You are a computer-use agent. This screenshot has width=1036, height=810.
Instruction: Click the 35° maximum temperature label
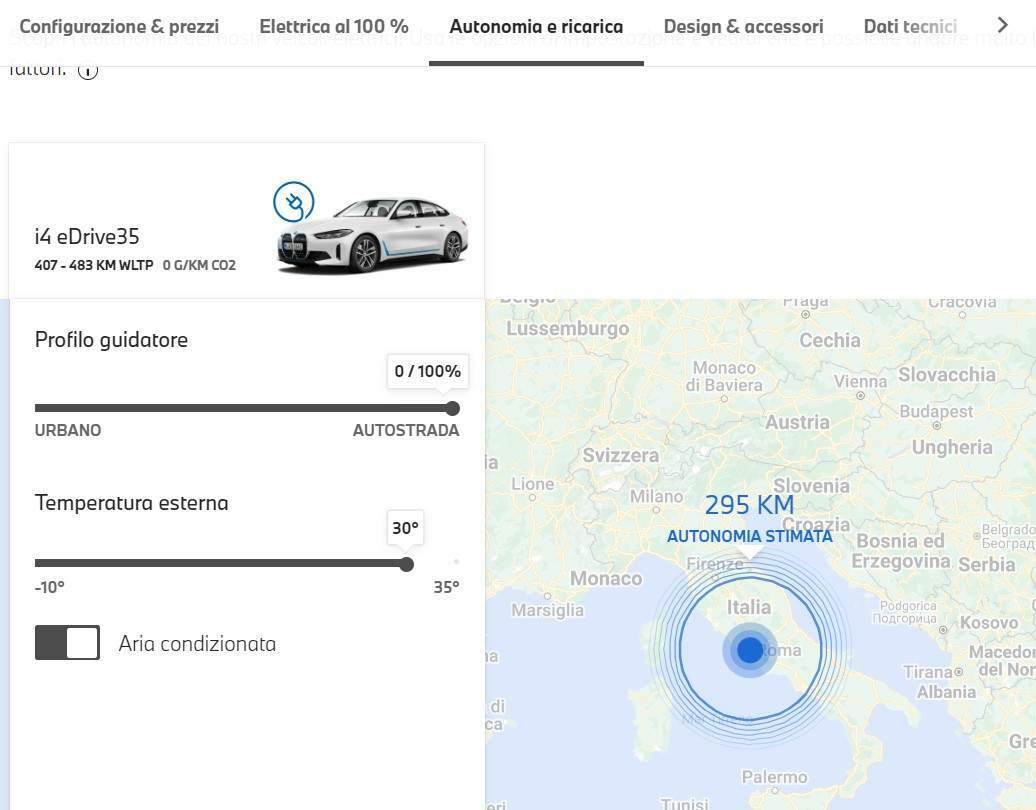tap(447, 587)
